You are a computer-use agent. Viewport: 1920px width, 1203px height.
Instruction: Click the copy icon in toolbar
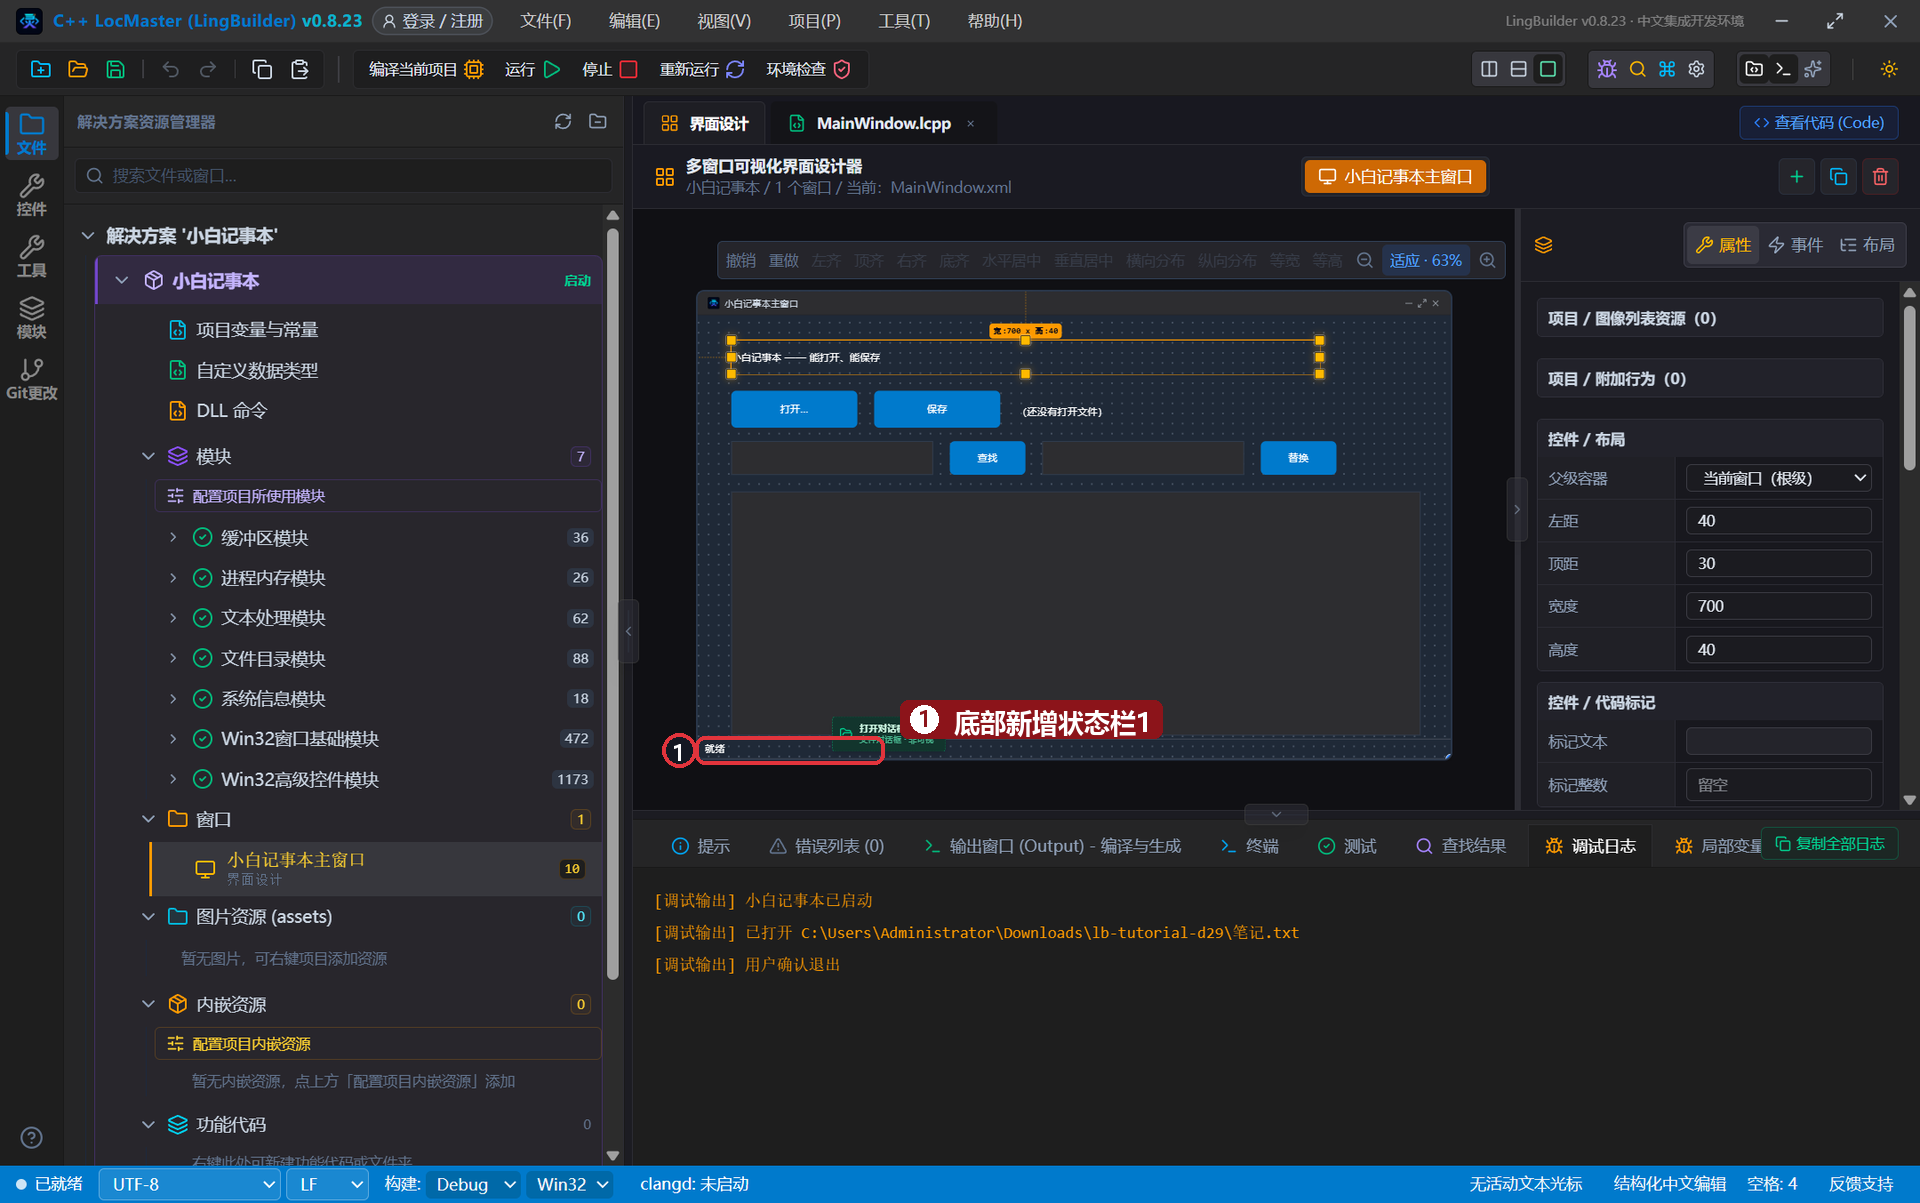point(262,69)
